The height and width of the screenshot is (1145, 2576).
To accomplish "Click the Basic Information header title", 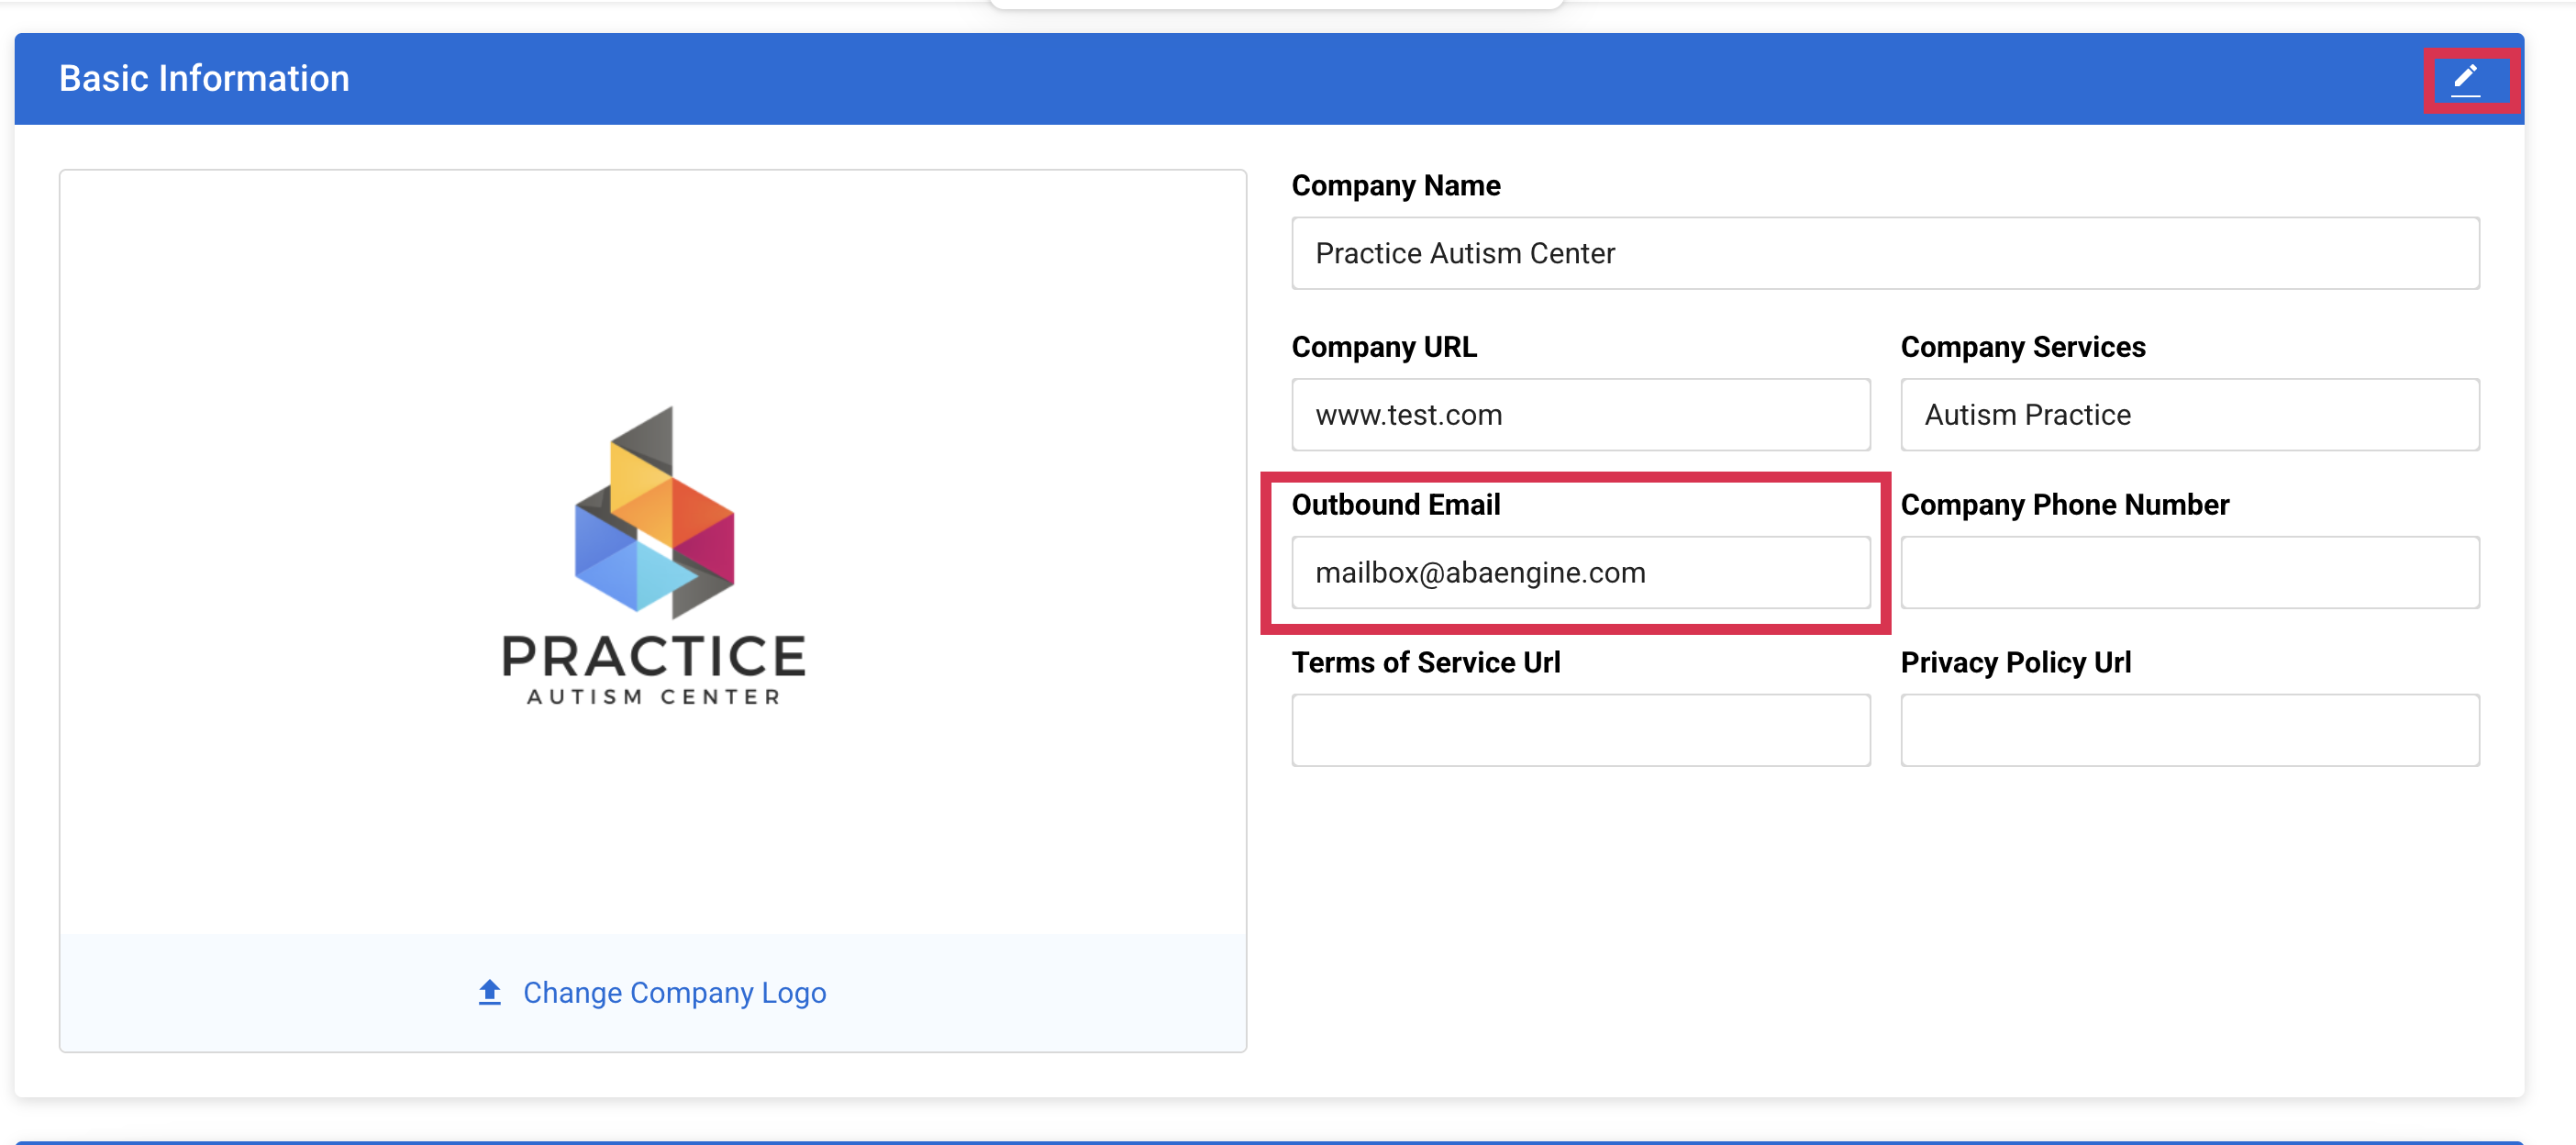I will pos(204,78).
